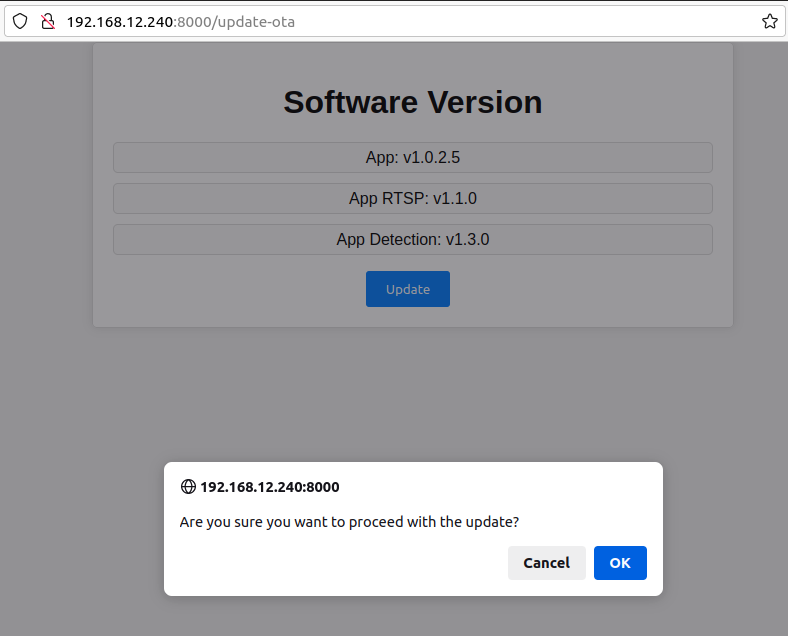This screenshot has height=636, width=788.
Task: Select the App Detection: v1.3.0 field
Action: click(x=412, y=240)
